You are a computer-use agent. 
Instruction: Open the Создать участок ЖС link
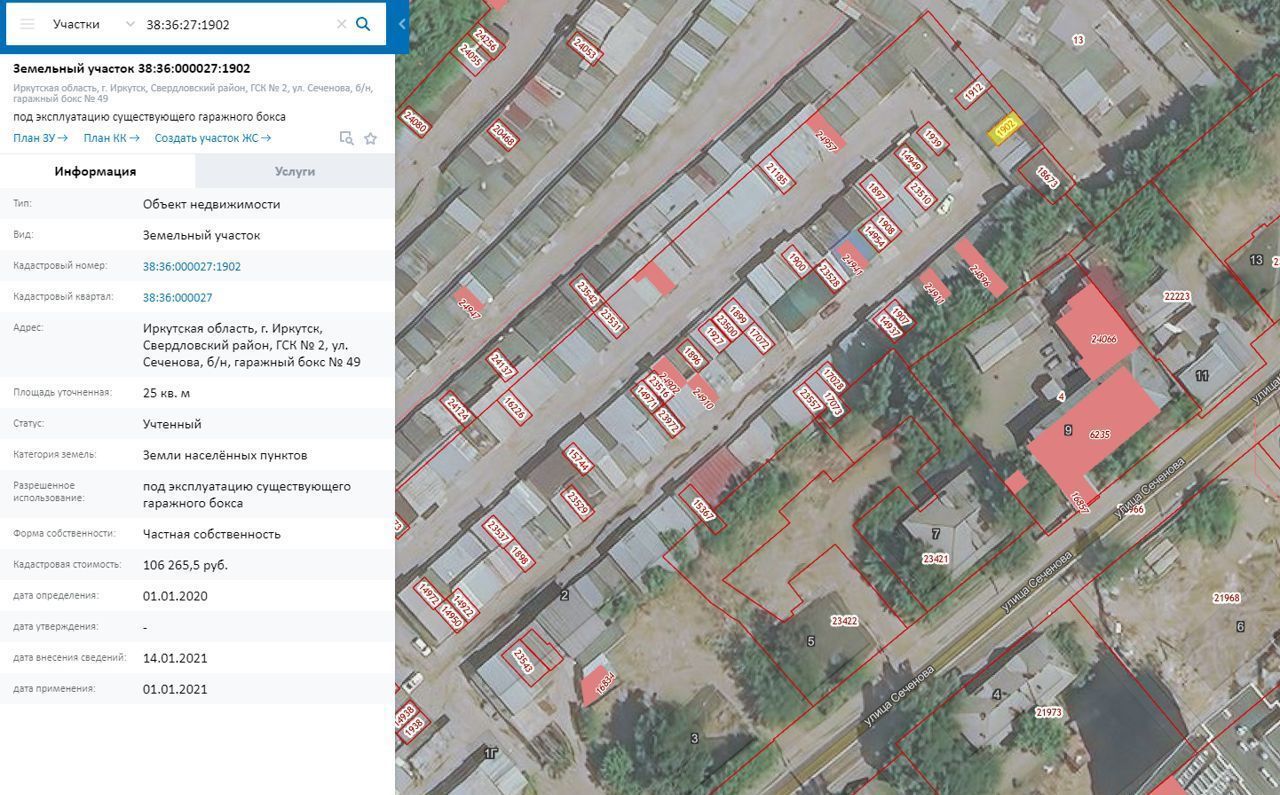[213, 138]
